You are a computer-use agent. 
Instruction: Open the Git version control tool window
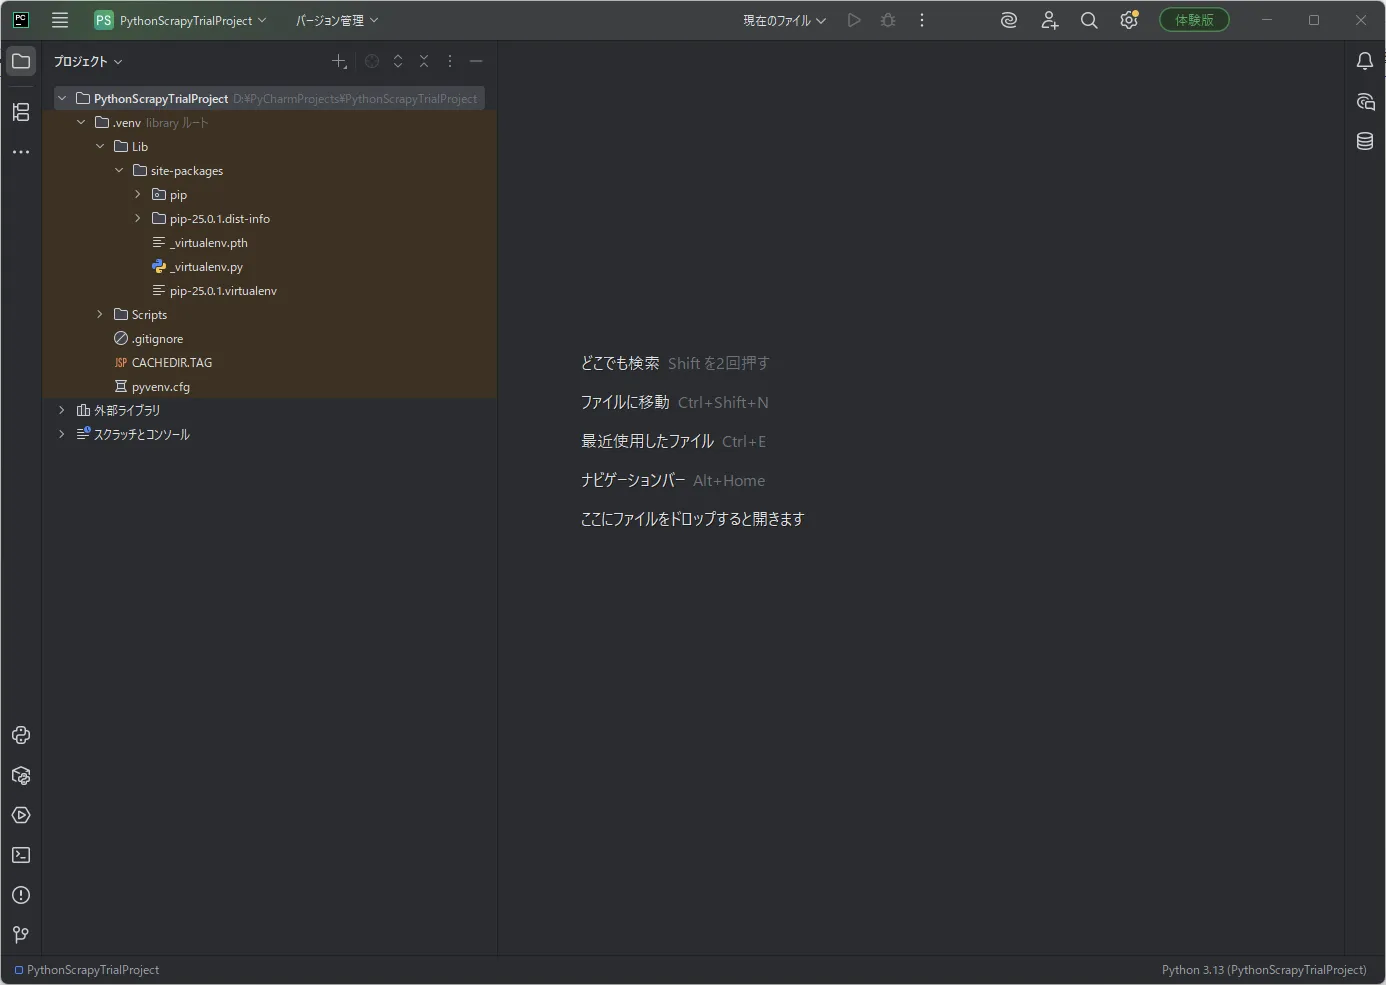pyautogui.click(x=21, y=935)
